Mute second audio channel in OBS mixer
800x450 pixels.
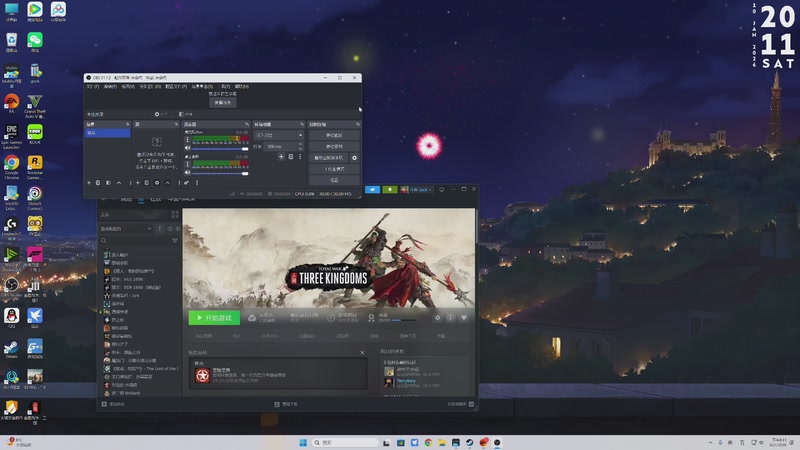[x=187, y=173]
